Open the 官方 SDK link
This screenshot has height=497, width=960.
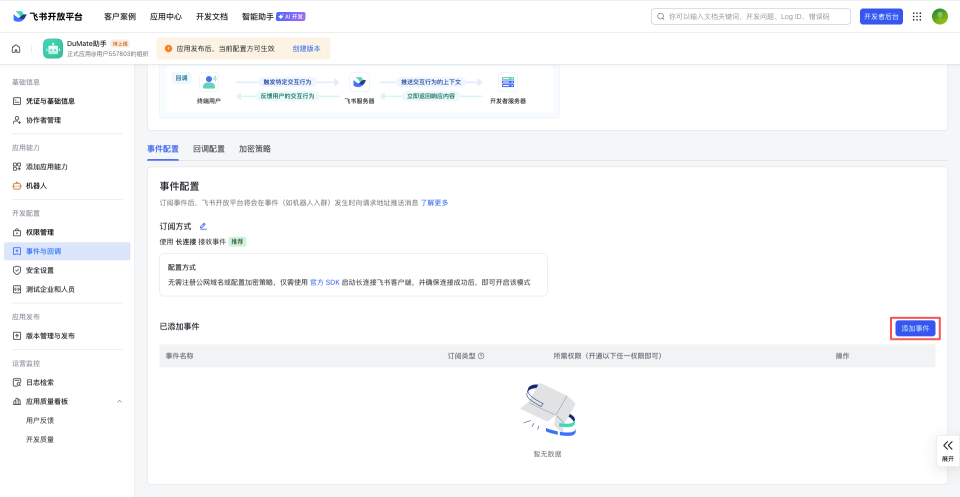point(325,283)
